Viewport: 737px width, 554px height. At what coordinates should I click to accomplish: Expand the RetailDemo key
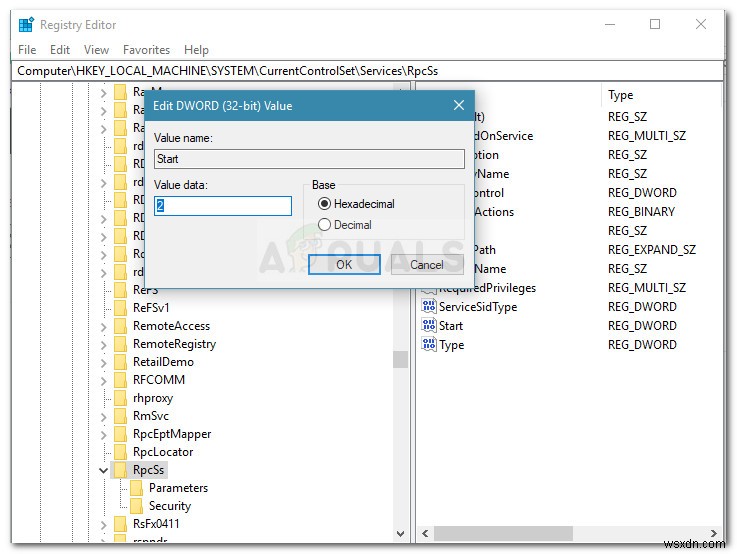pyautogui.click(x=103, y=362)
